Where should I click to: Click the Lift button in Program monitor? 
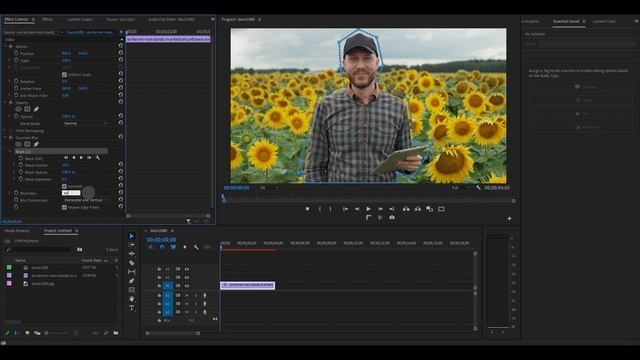[406, 209]
